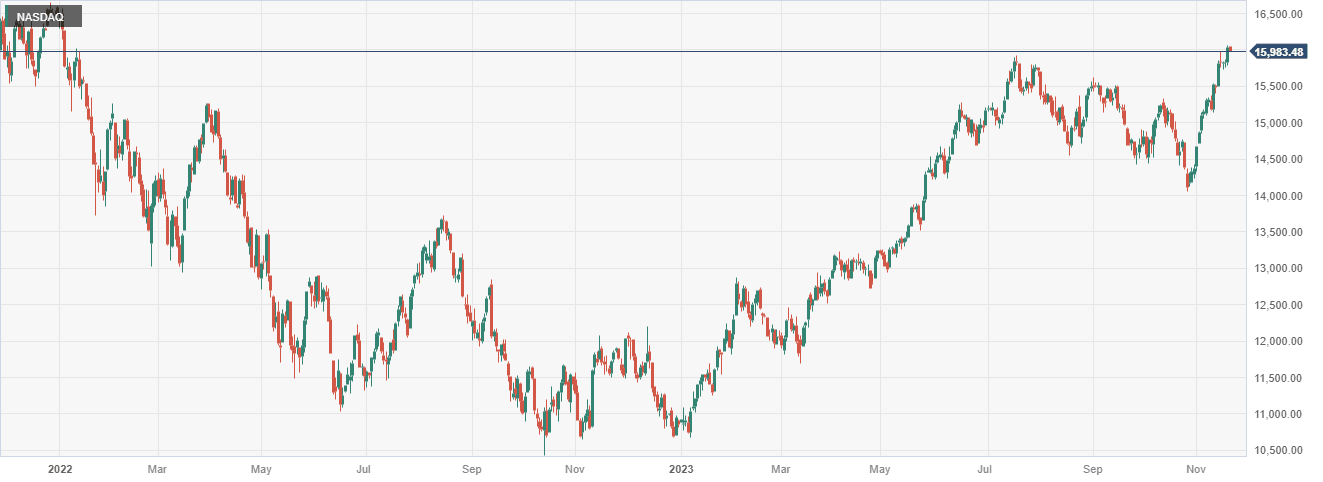Click the 13,000.00 price axis label
Image resolution: width=1323 pixels, height=482 pixels.
pyautogui.click(x=1280, y=269)
